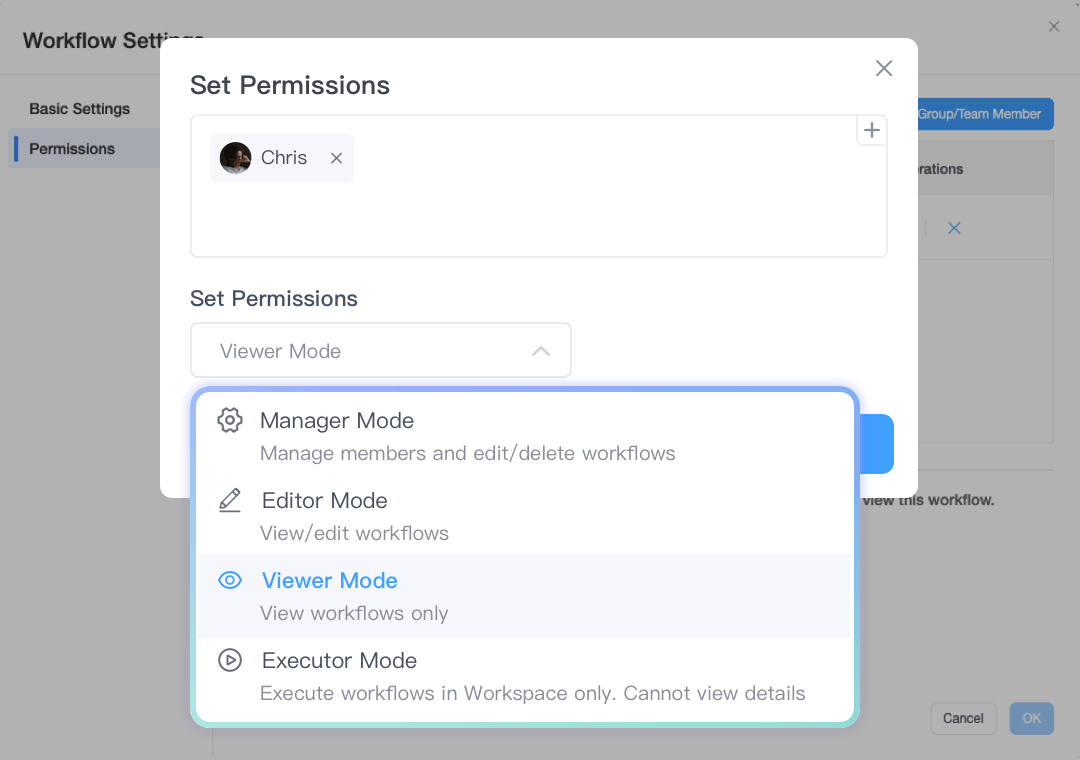Switch to the Permissions tab

tap(72, 149)
